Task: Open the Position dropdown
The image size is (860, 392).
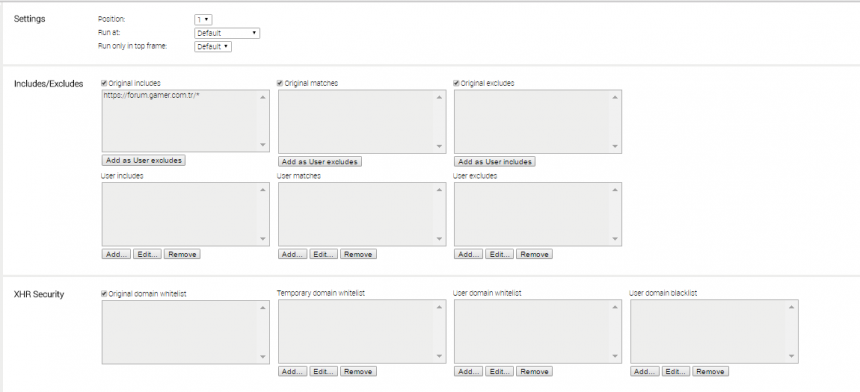Action: (203, 19)
